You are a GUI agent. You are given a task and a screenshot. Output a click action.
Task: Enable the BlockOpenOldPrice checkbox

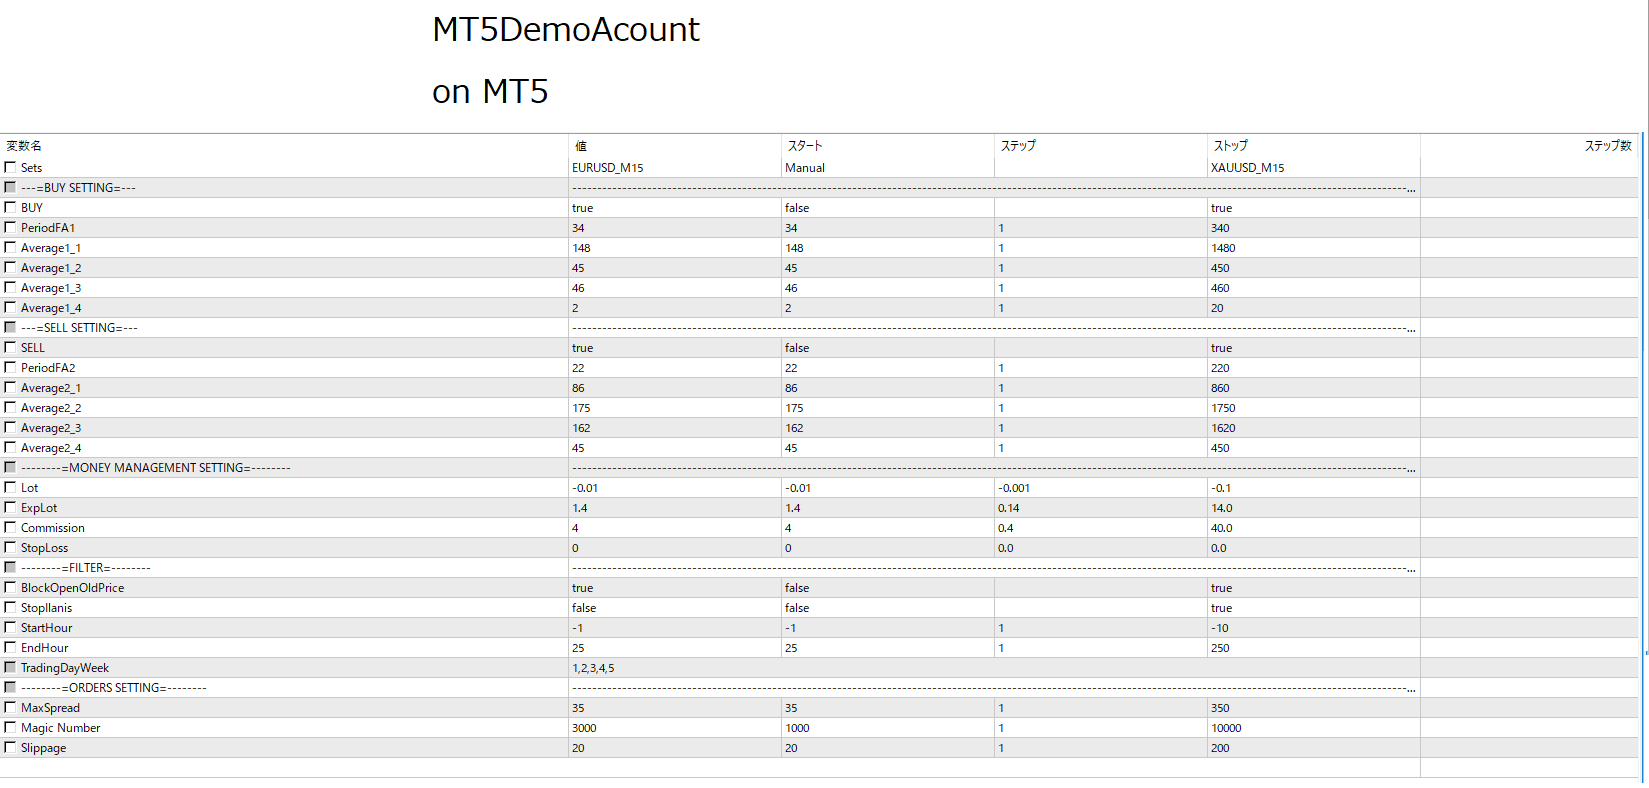[x=10, y=587]
